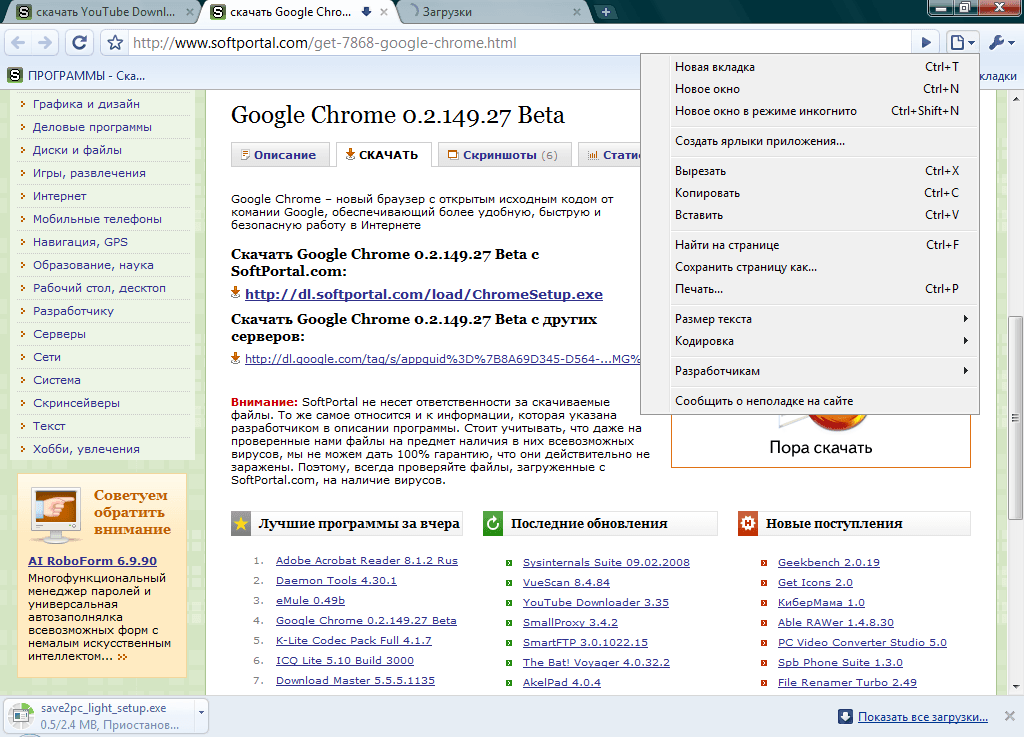Open Мобильные телефоны category
The width and height of the screenshot is (1024, 737).
click(97, 219)
